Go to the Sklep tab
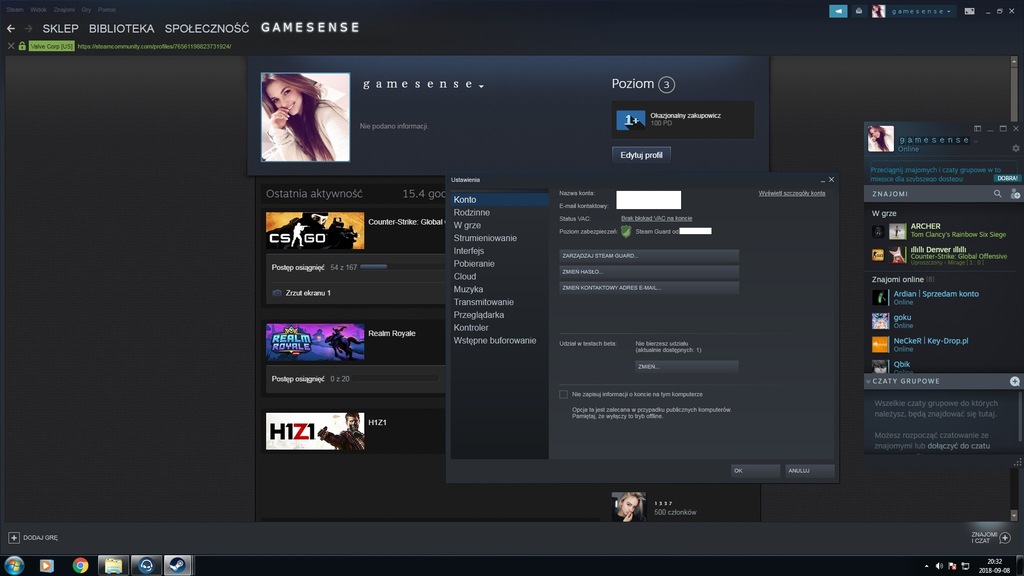Viewport: 1024px width, 576px height. tap(60, 29)
